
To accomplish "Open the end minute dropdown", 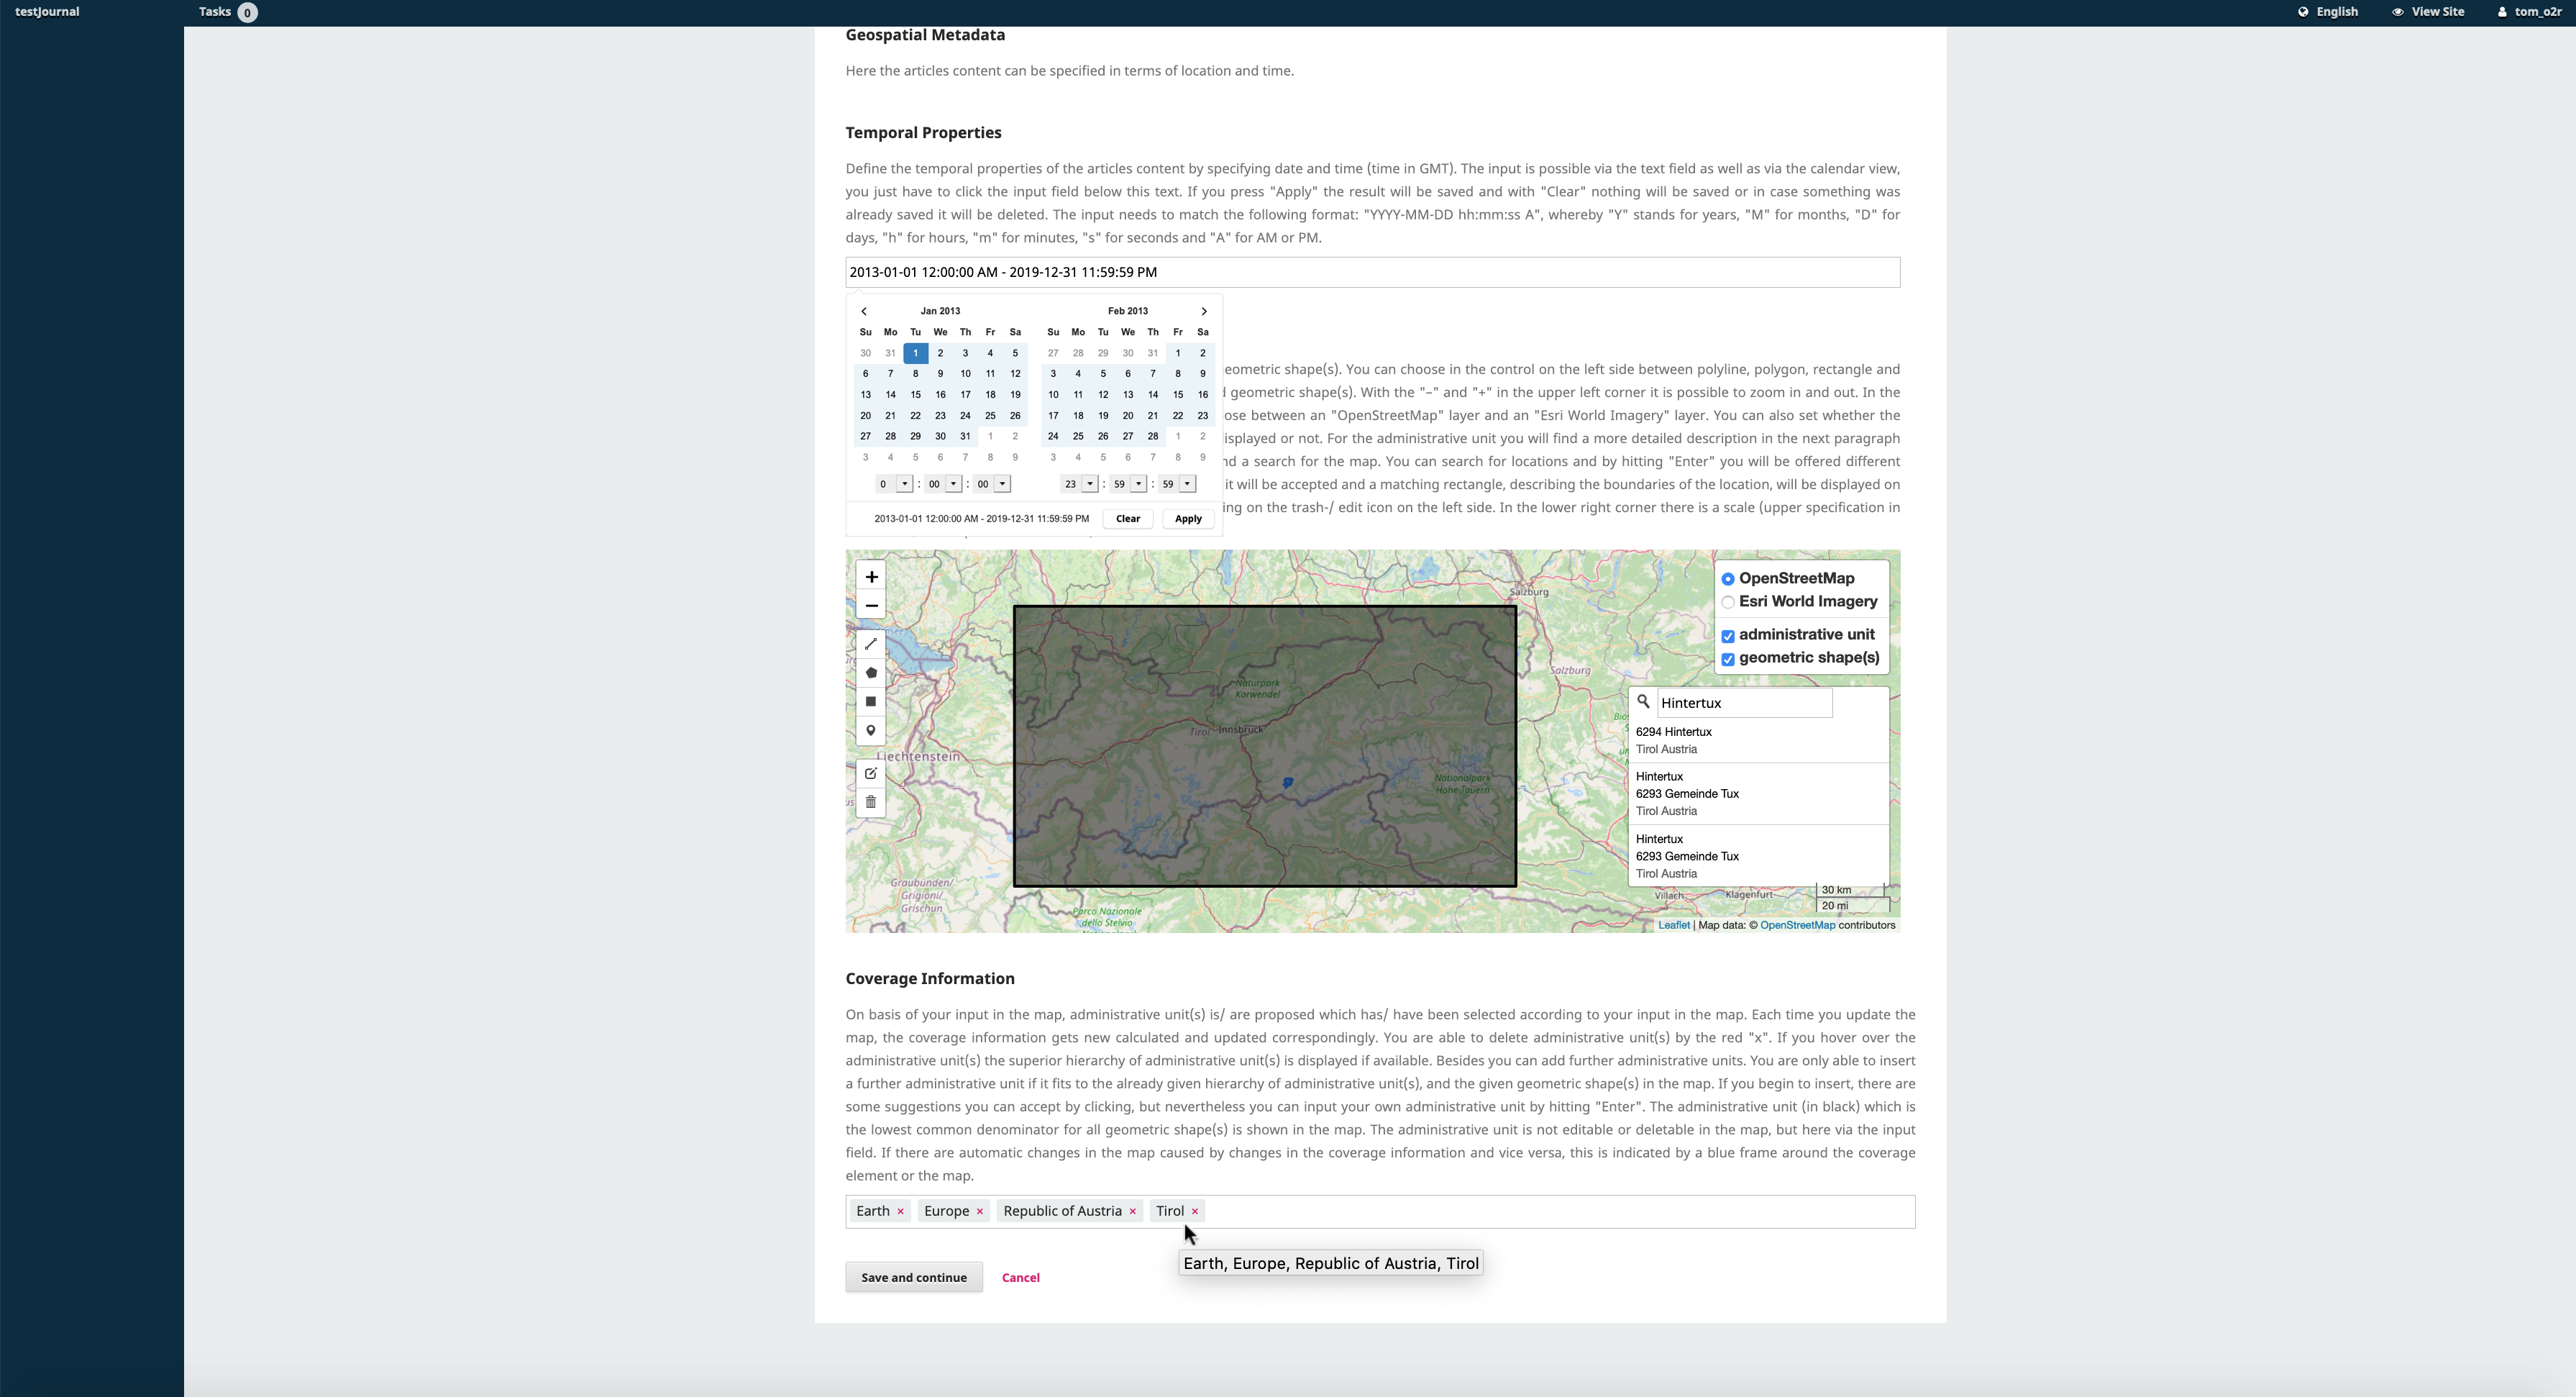I will click(1137, 484).
